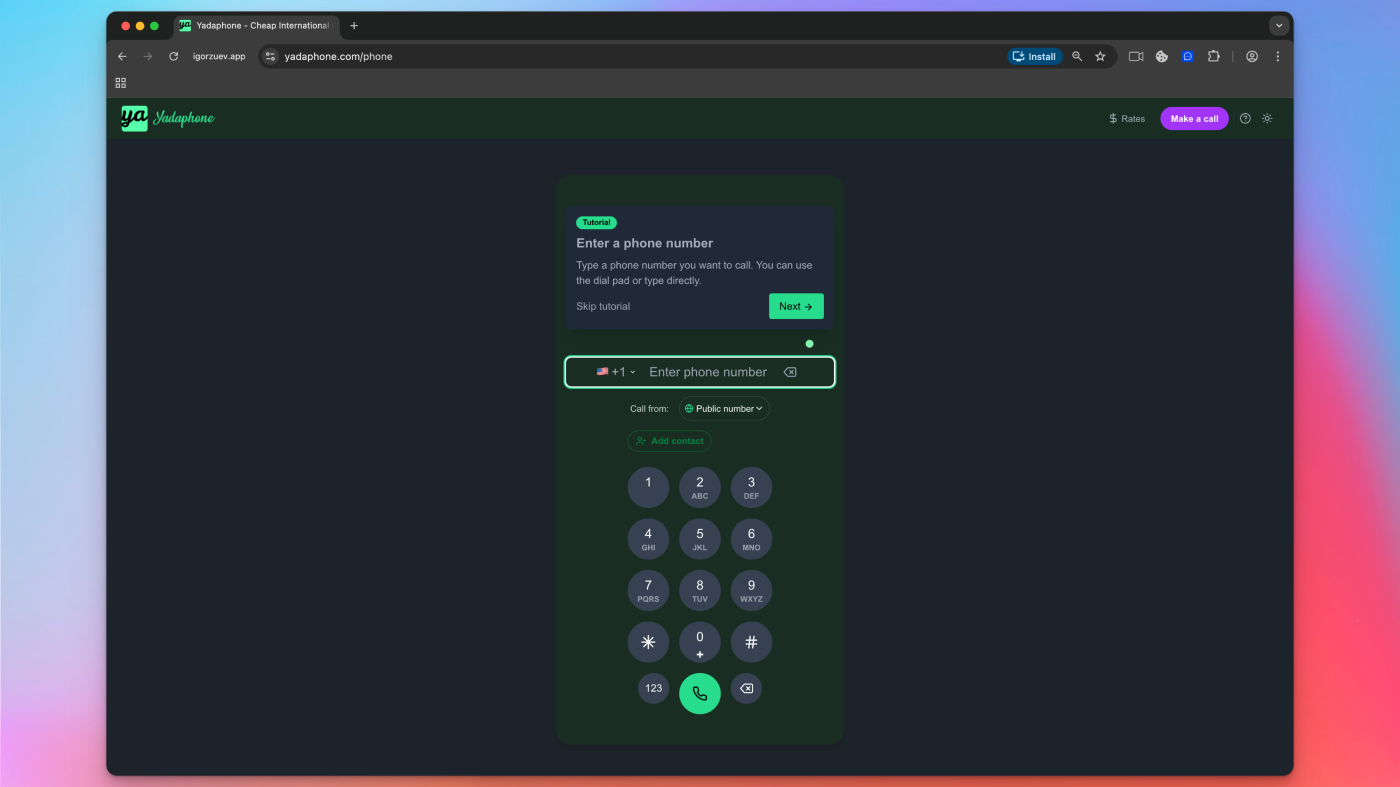Image resolution: width=1400 pixels, height=787 pixels.
Task: Click the Enter phone number field
Action: tap(708, 372)
